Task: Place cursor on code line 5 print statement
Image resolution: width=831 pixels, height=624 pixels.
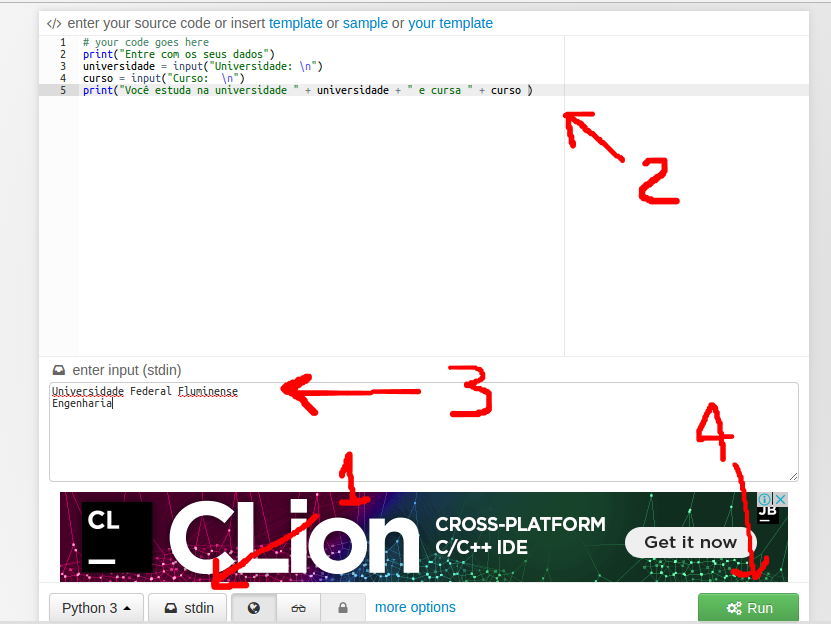Action: pos(300,90)
